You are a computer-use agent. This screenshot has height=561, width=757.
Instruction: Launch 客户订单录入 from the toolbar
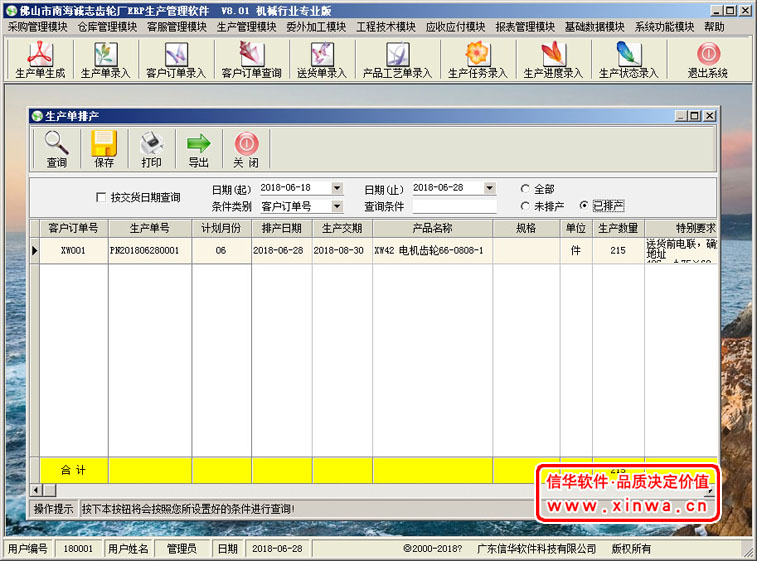pos(176,60)
